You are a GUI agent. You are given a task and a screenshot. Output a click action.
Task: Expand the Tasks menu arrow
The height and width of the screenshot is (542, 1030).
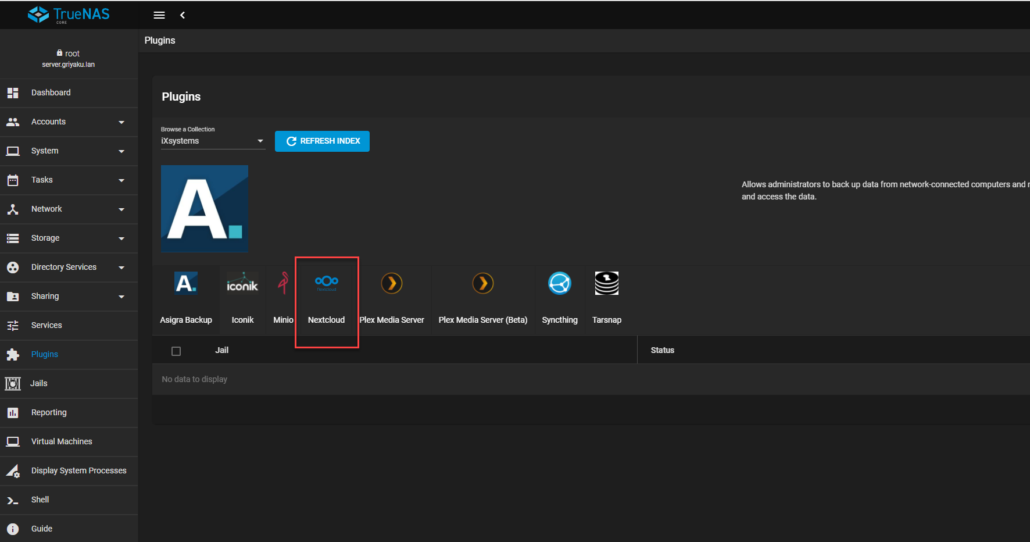coord(122,180)
